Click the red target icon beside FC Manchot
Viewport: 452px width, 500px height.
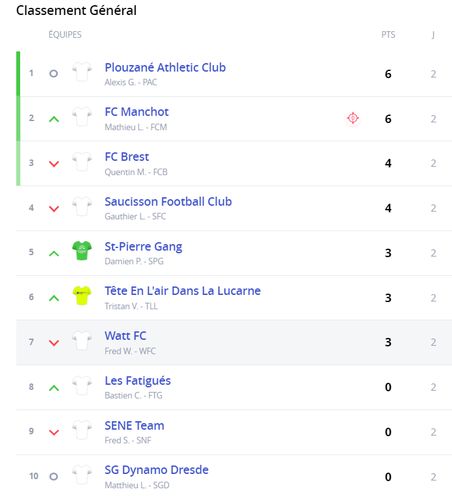(x=353, y=118)
